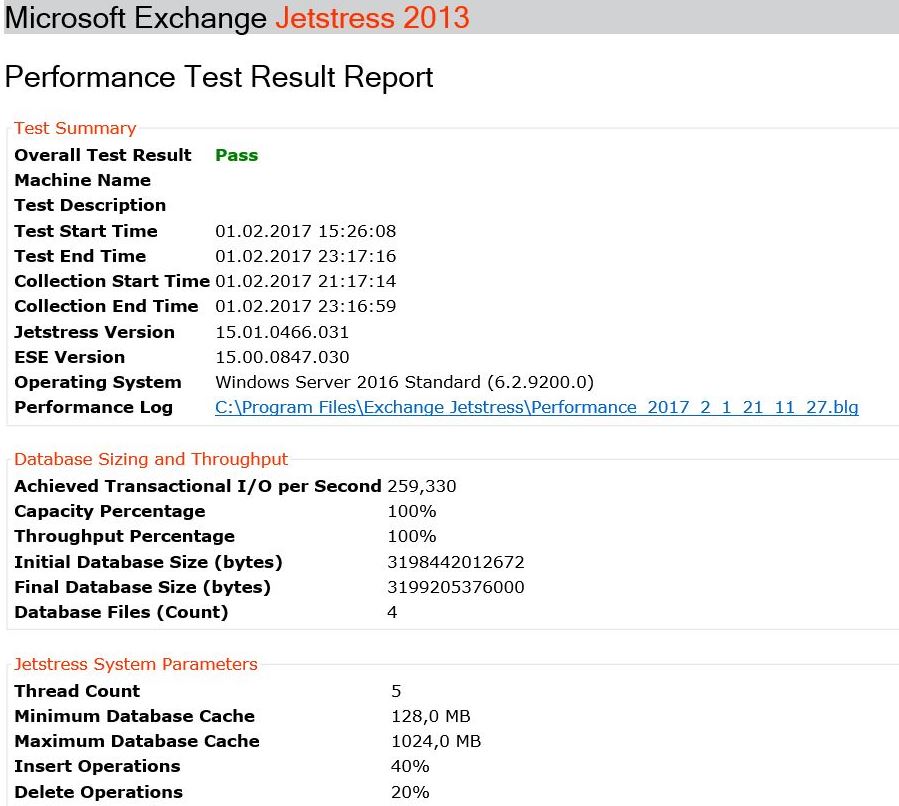Open the Performance Log .blg file link
Image resolution: width=899 pixels, height=806 pixels.
coord(536,407)
